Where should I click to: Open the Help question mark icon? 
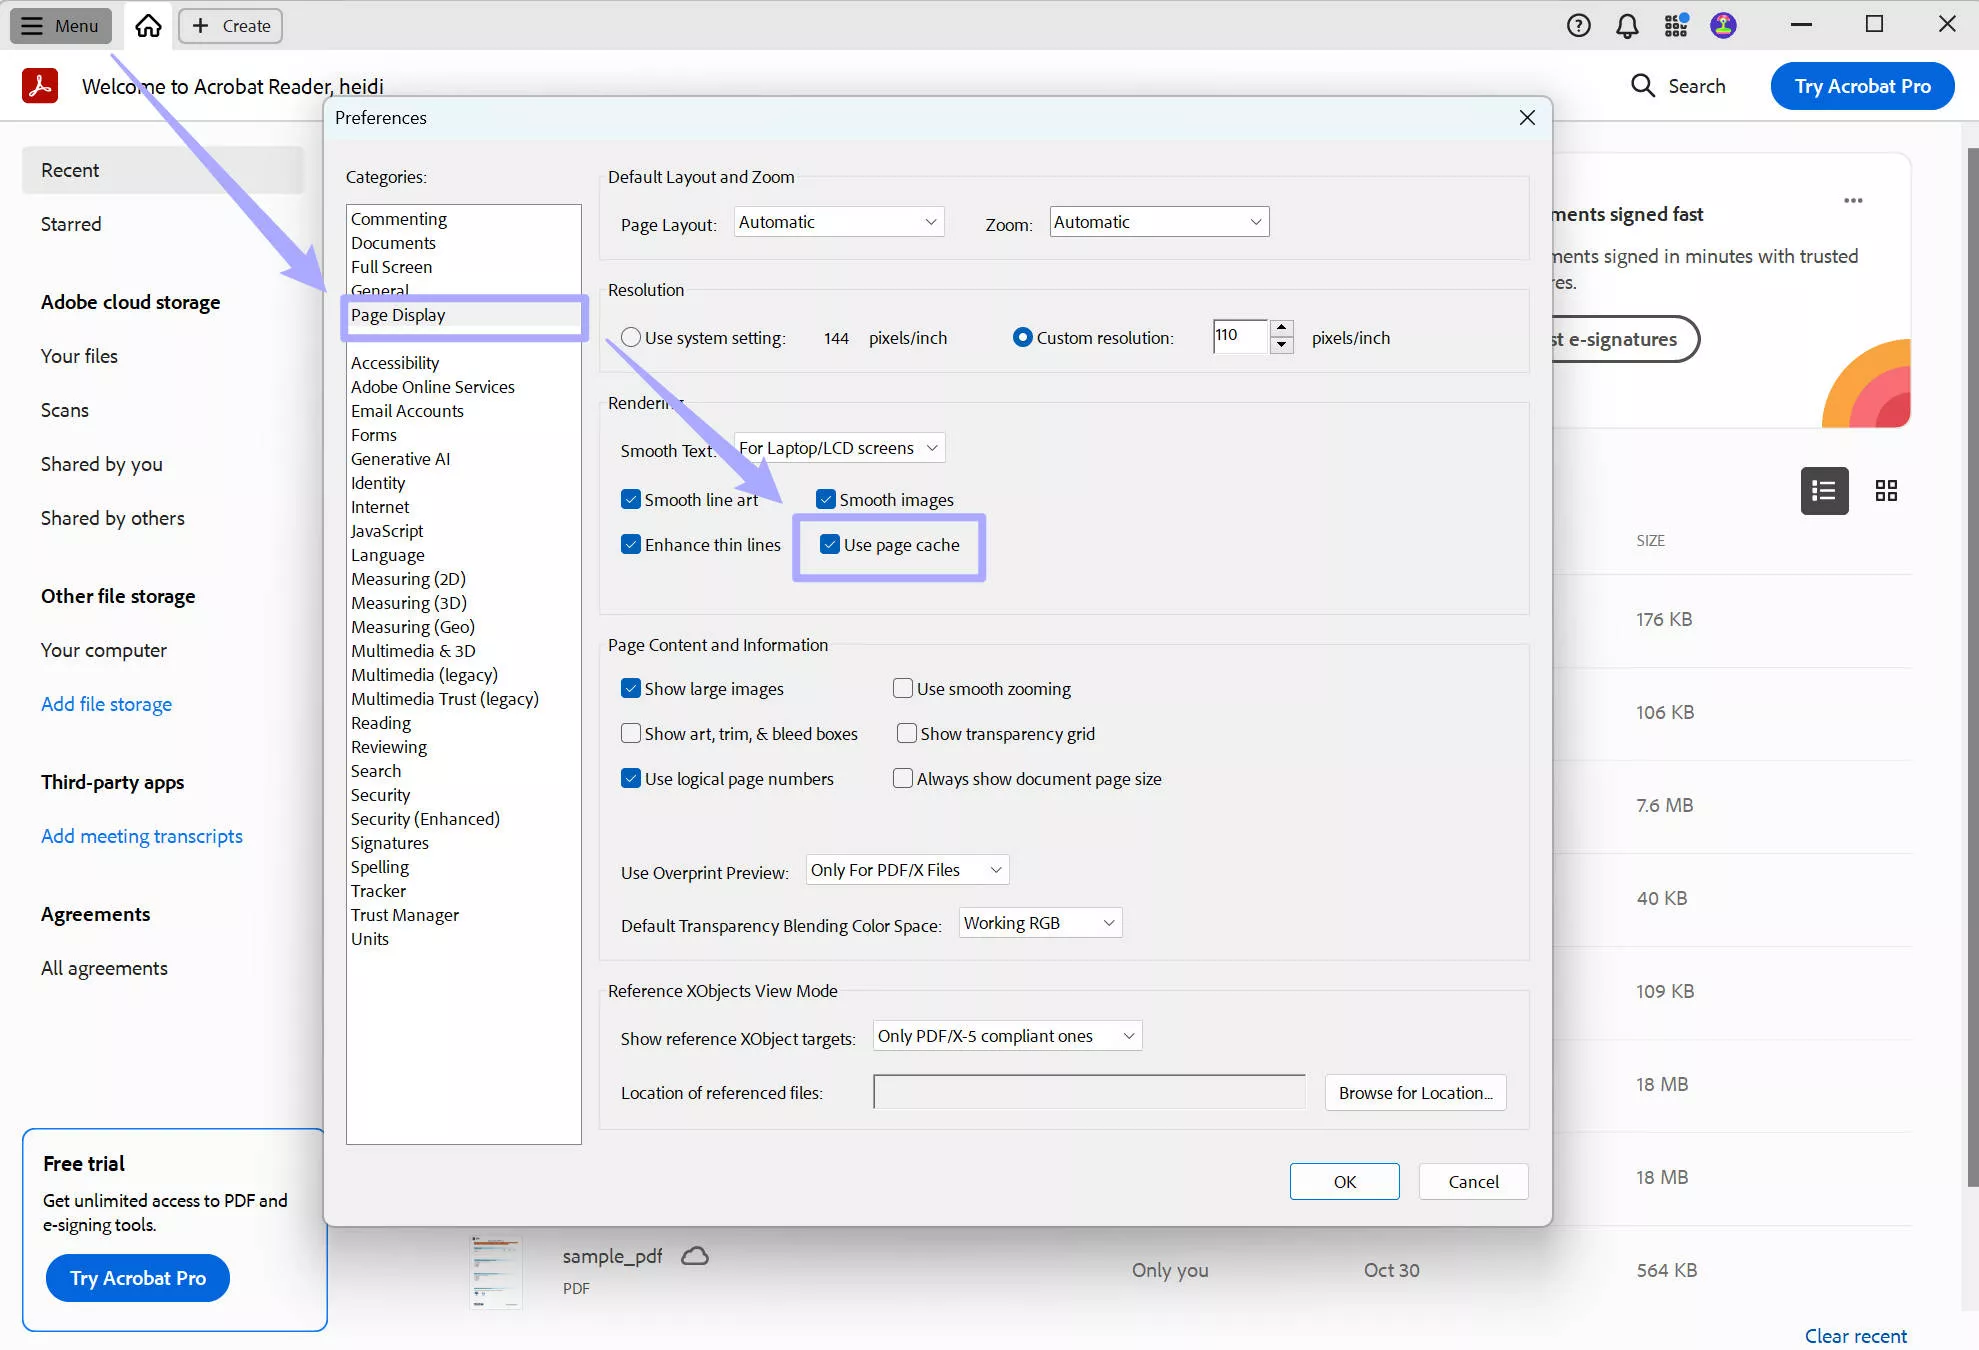tap(1578, 25)
